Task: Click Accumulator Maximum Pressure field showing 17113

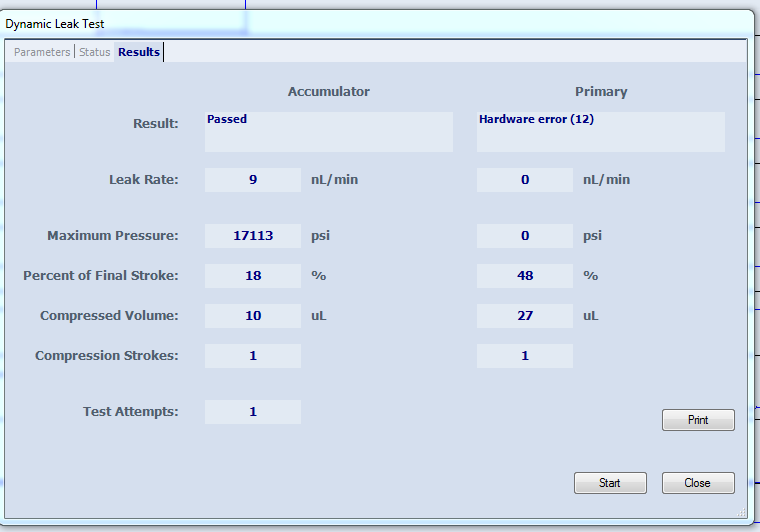Action: click(x=253, y=236)
